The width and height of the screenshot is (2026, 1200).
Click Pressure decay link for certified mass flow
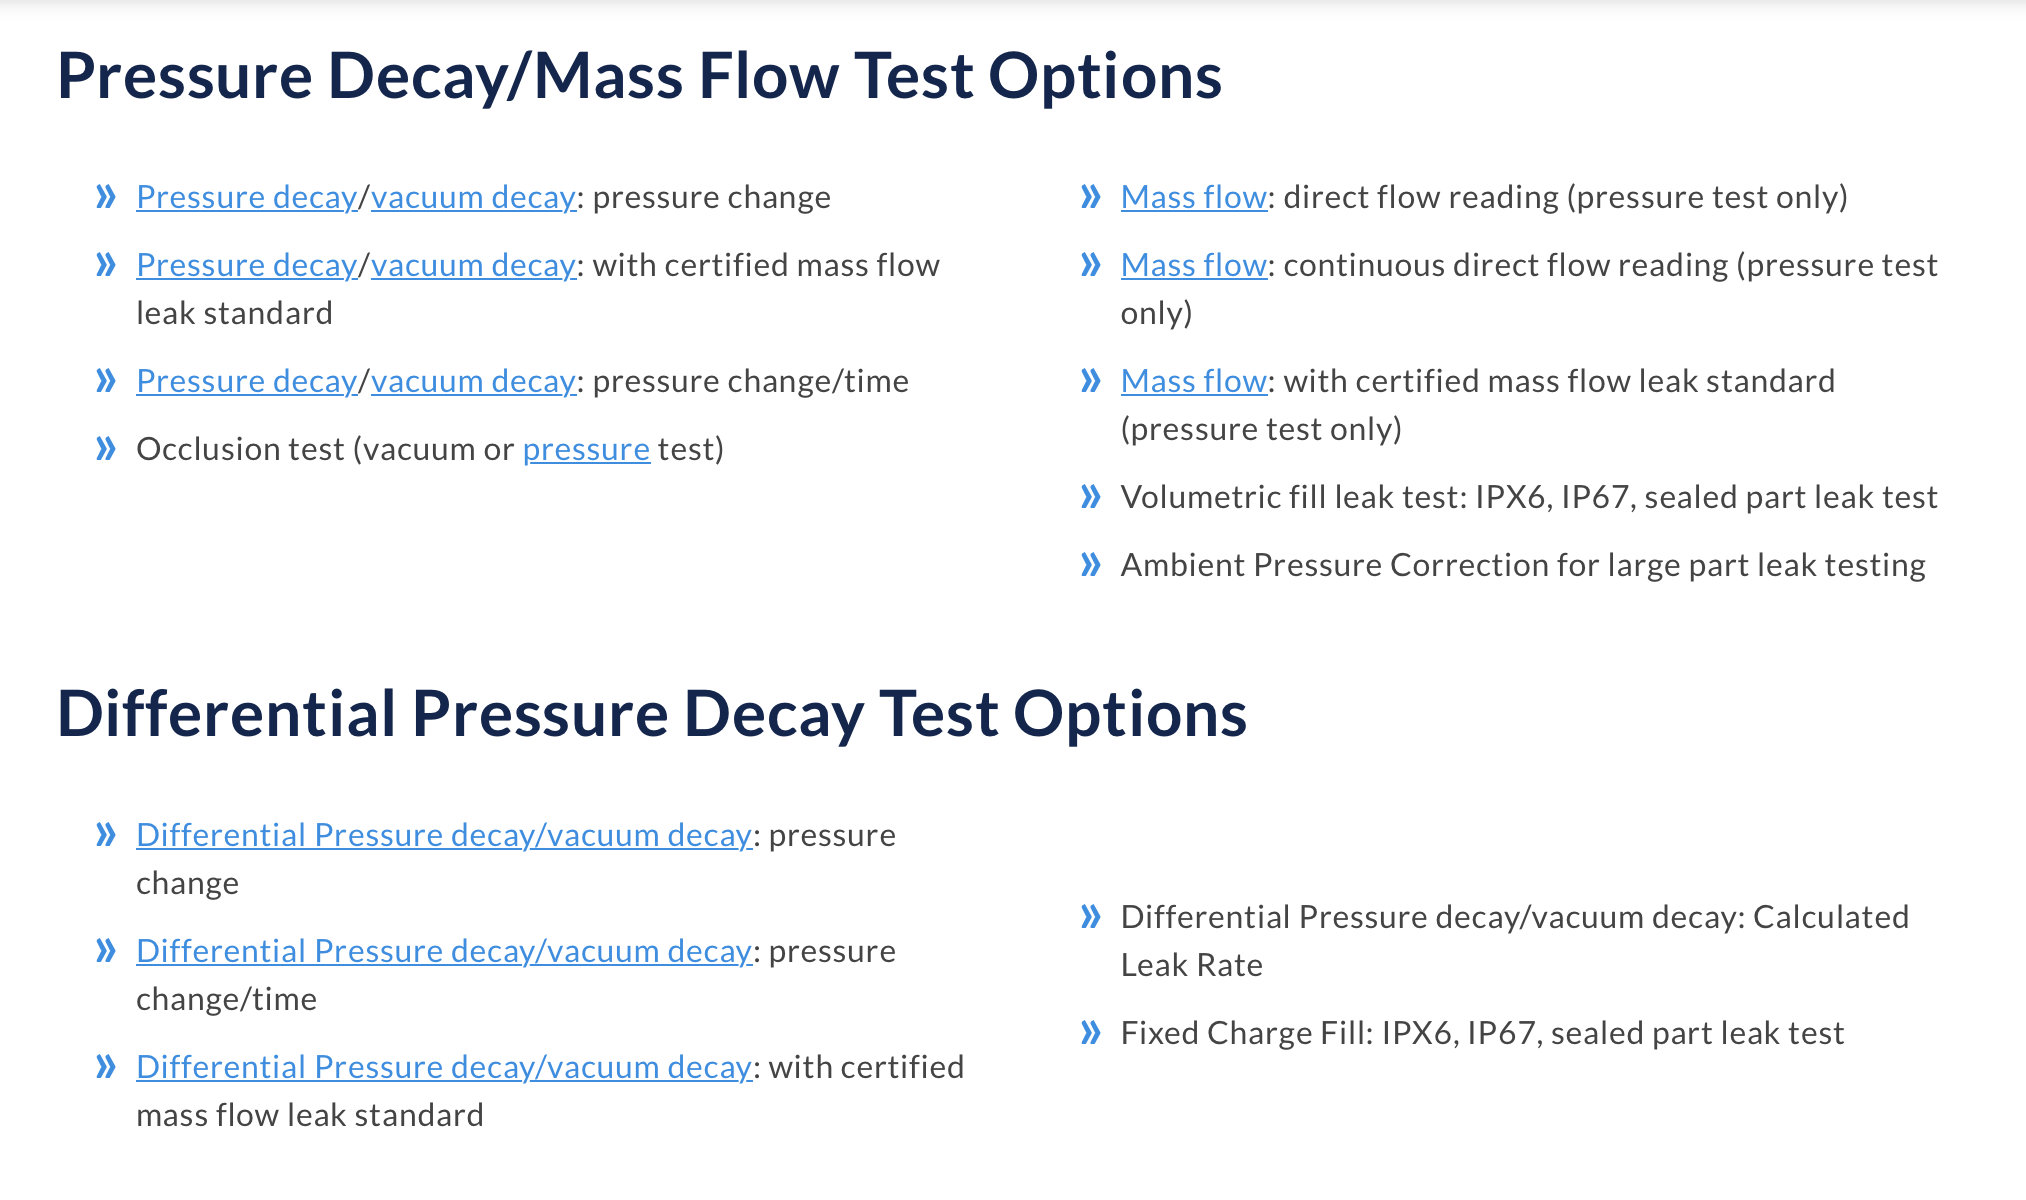point(246,265)
